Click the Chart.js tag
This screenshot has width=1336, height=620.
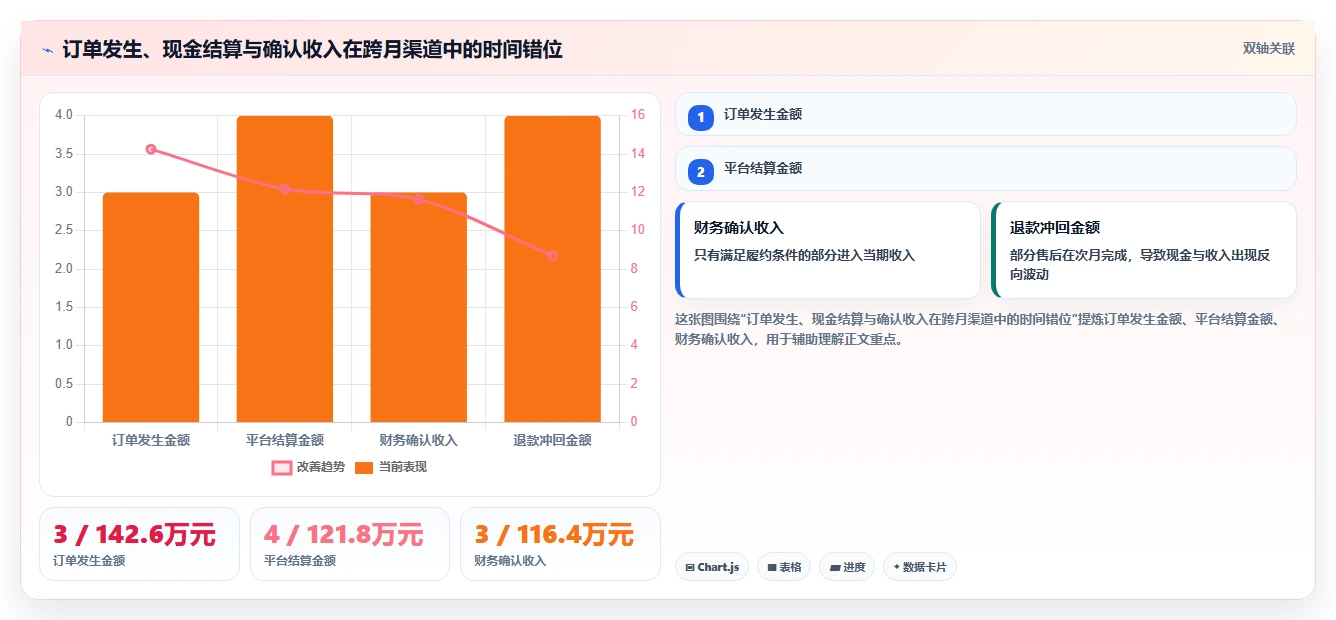click(712, 567)
